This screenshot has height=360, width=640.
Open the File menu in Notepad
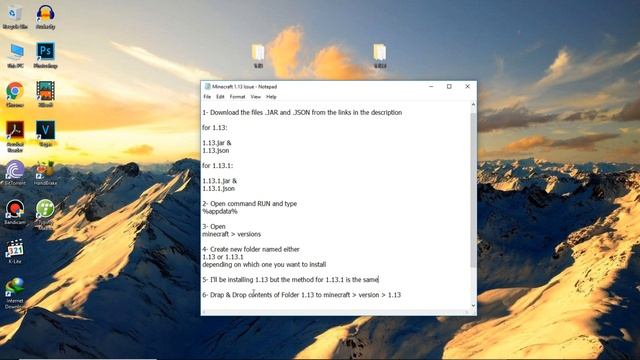(x=207, y=97)
